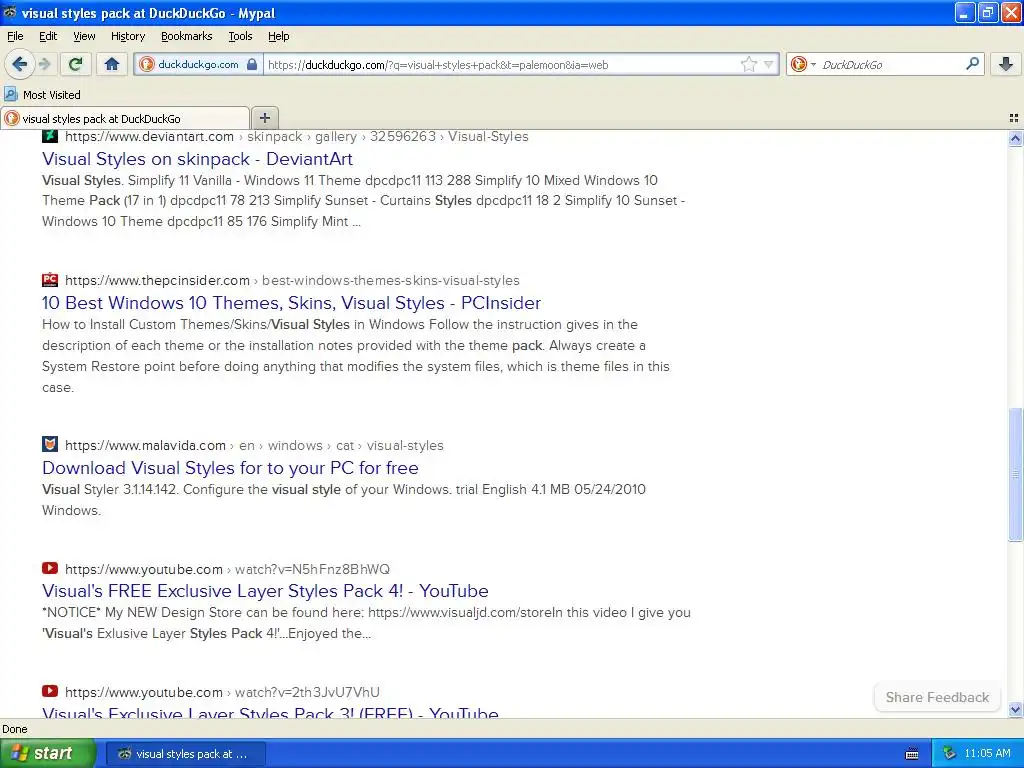The image size is (1024, 768).
Task: Show all tabs grid icon
Action: (1014, 118)
